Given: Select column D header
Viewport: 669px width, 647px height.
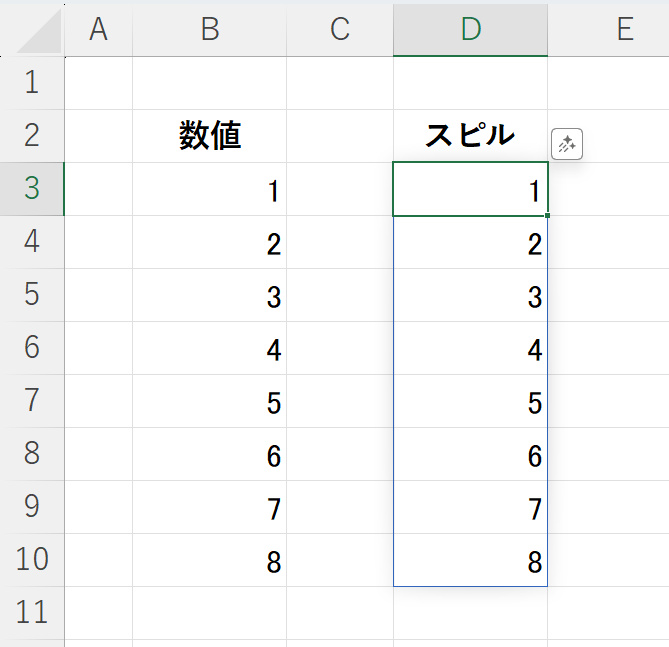Looking at the screenshot, I should pyautogui.click(x=470, y=30).
